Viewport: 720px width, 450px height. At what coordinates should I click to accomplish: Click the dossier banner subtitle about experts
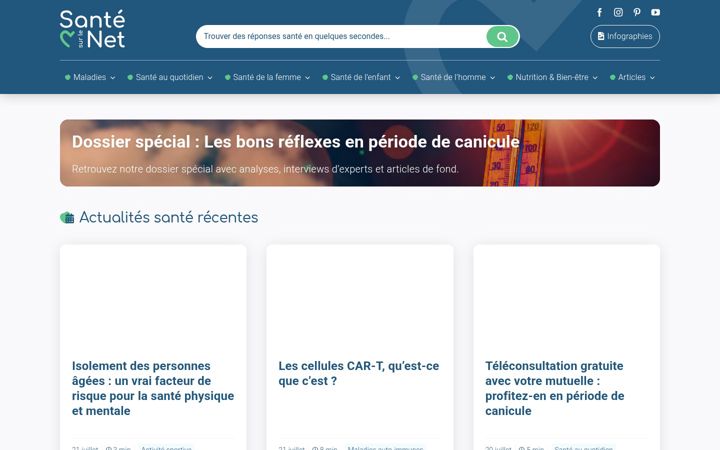(265, 169)
